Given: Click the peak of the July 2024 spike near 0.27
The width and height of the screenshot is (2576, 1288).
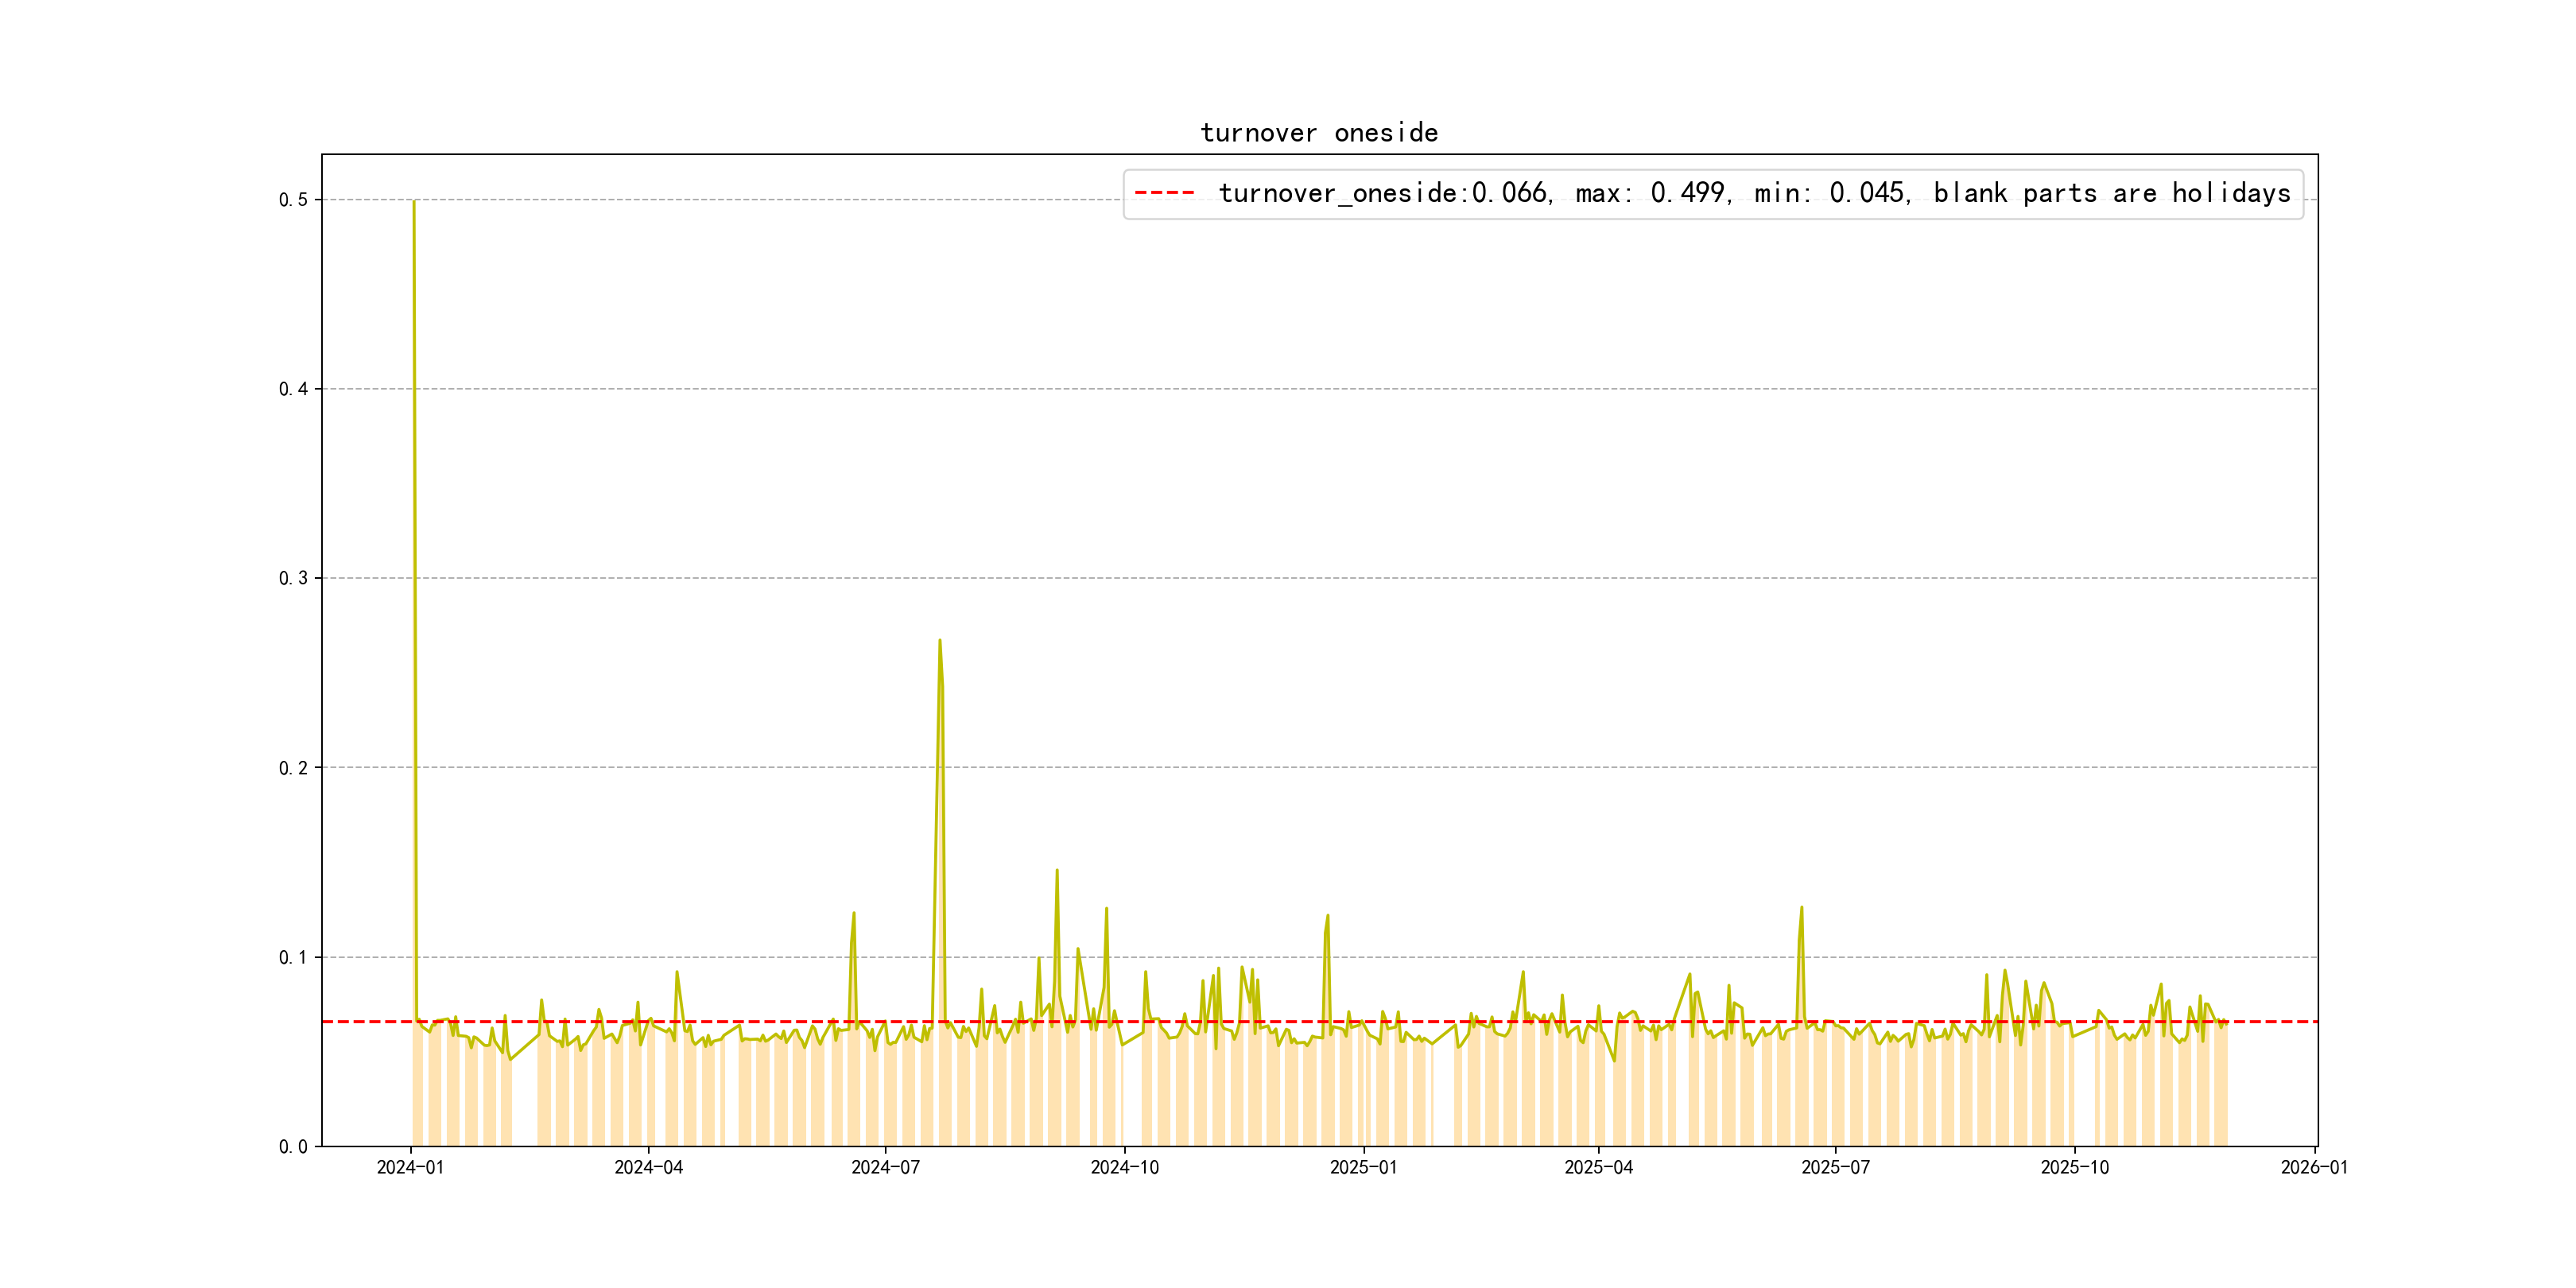Looking at the screenshot, I should (x=939, y=641).
